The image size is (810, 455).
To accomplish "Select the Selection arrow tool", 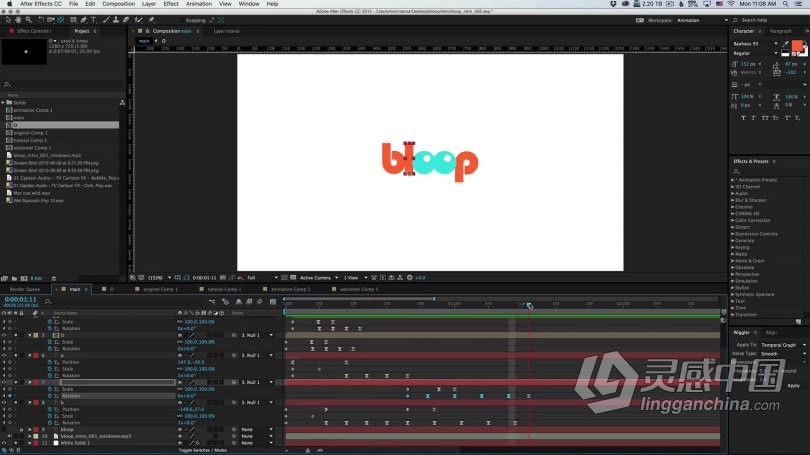I will pos(8,20).
